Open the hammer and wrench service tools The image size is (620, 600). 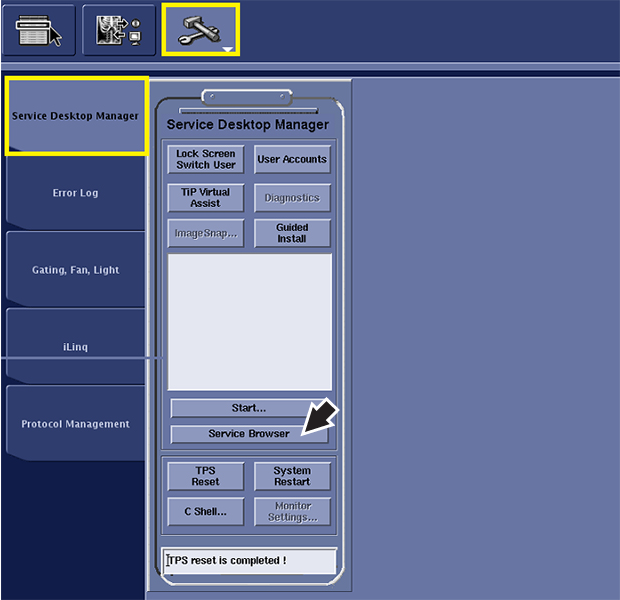pyautogui.click(x=200, y=30)
